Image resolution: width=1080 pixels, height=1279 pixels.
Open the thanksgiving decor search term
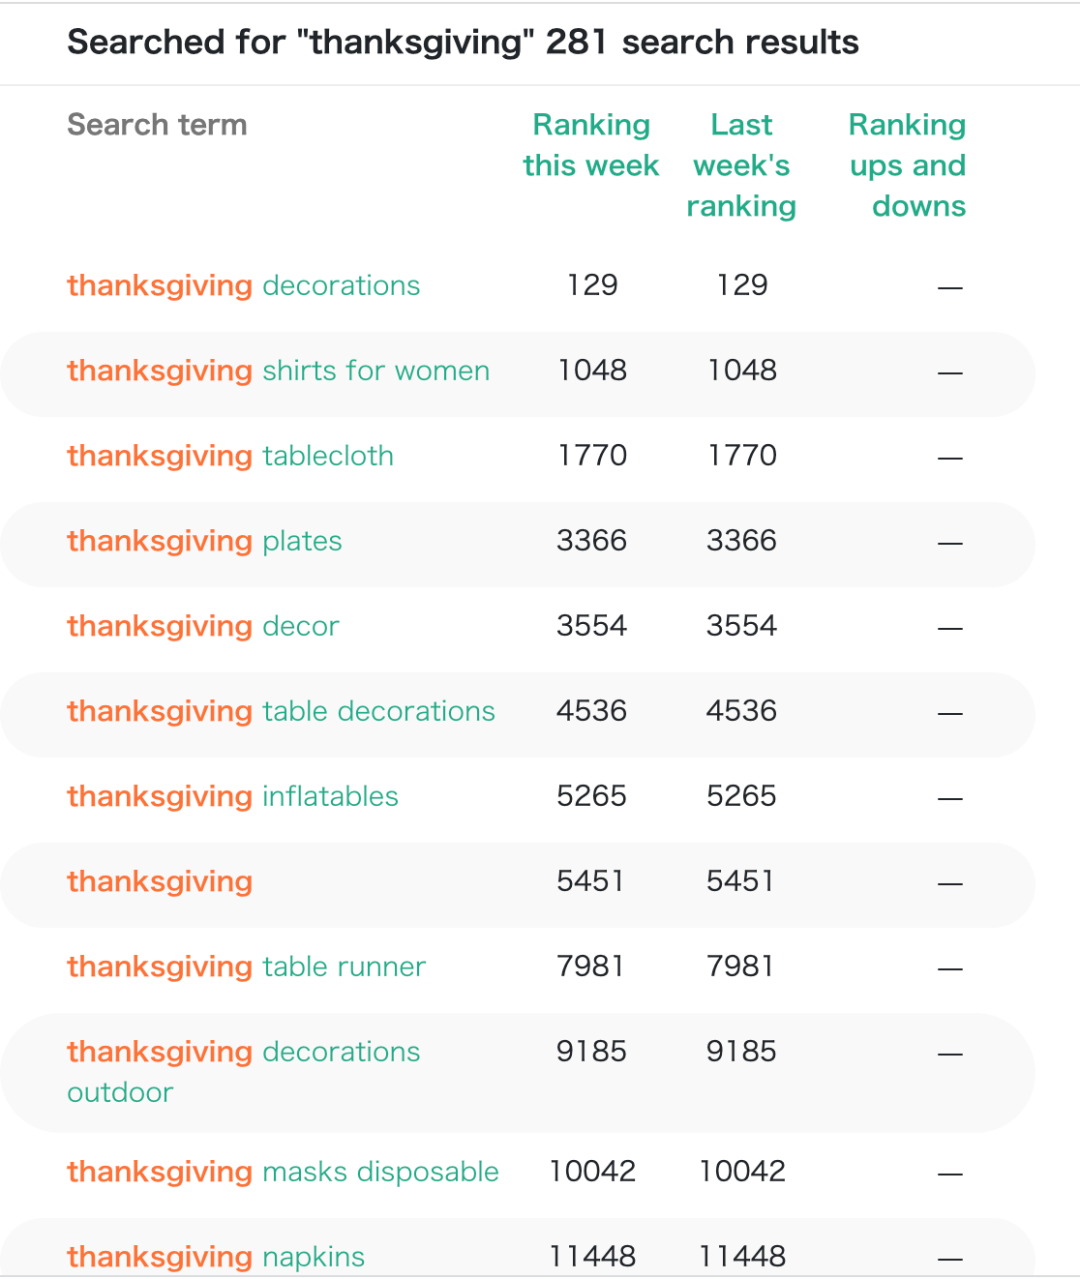click(203, 626)
